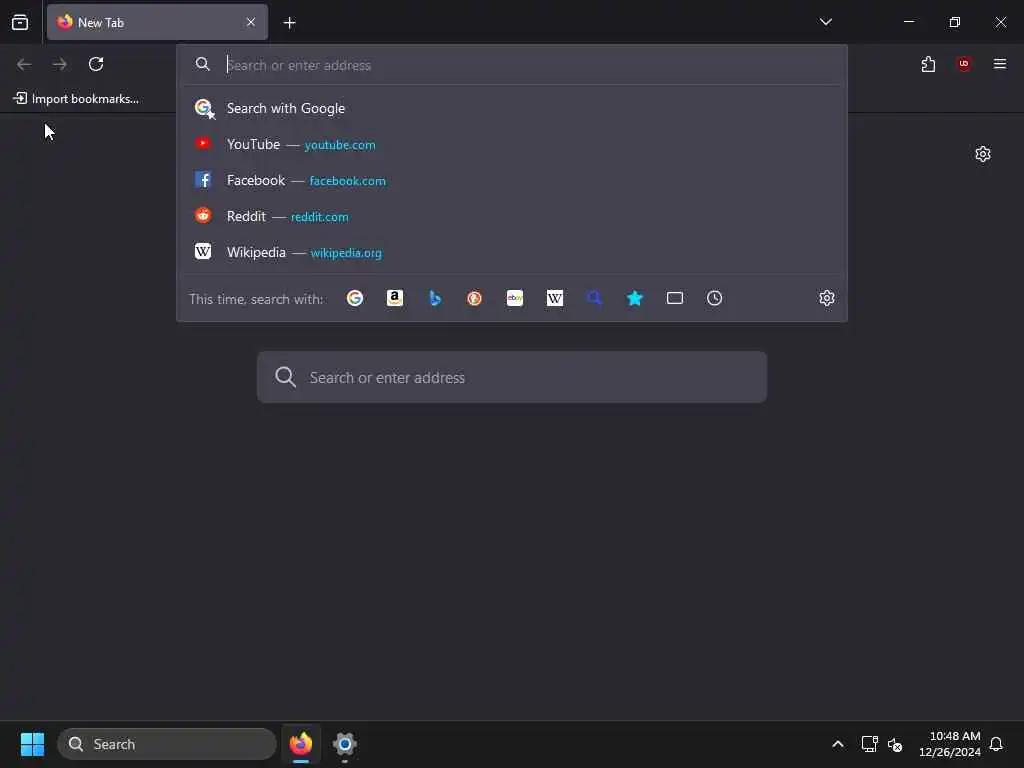
Task: Search this time with Amazon icon
Action: [x=394, y=298]
